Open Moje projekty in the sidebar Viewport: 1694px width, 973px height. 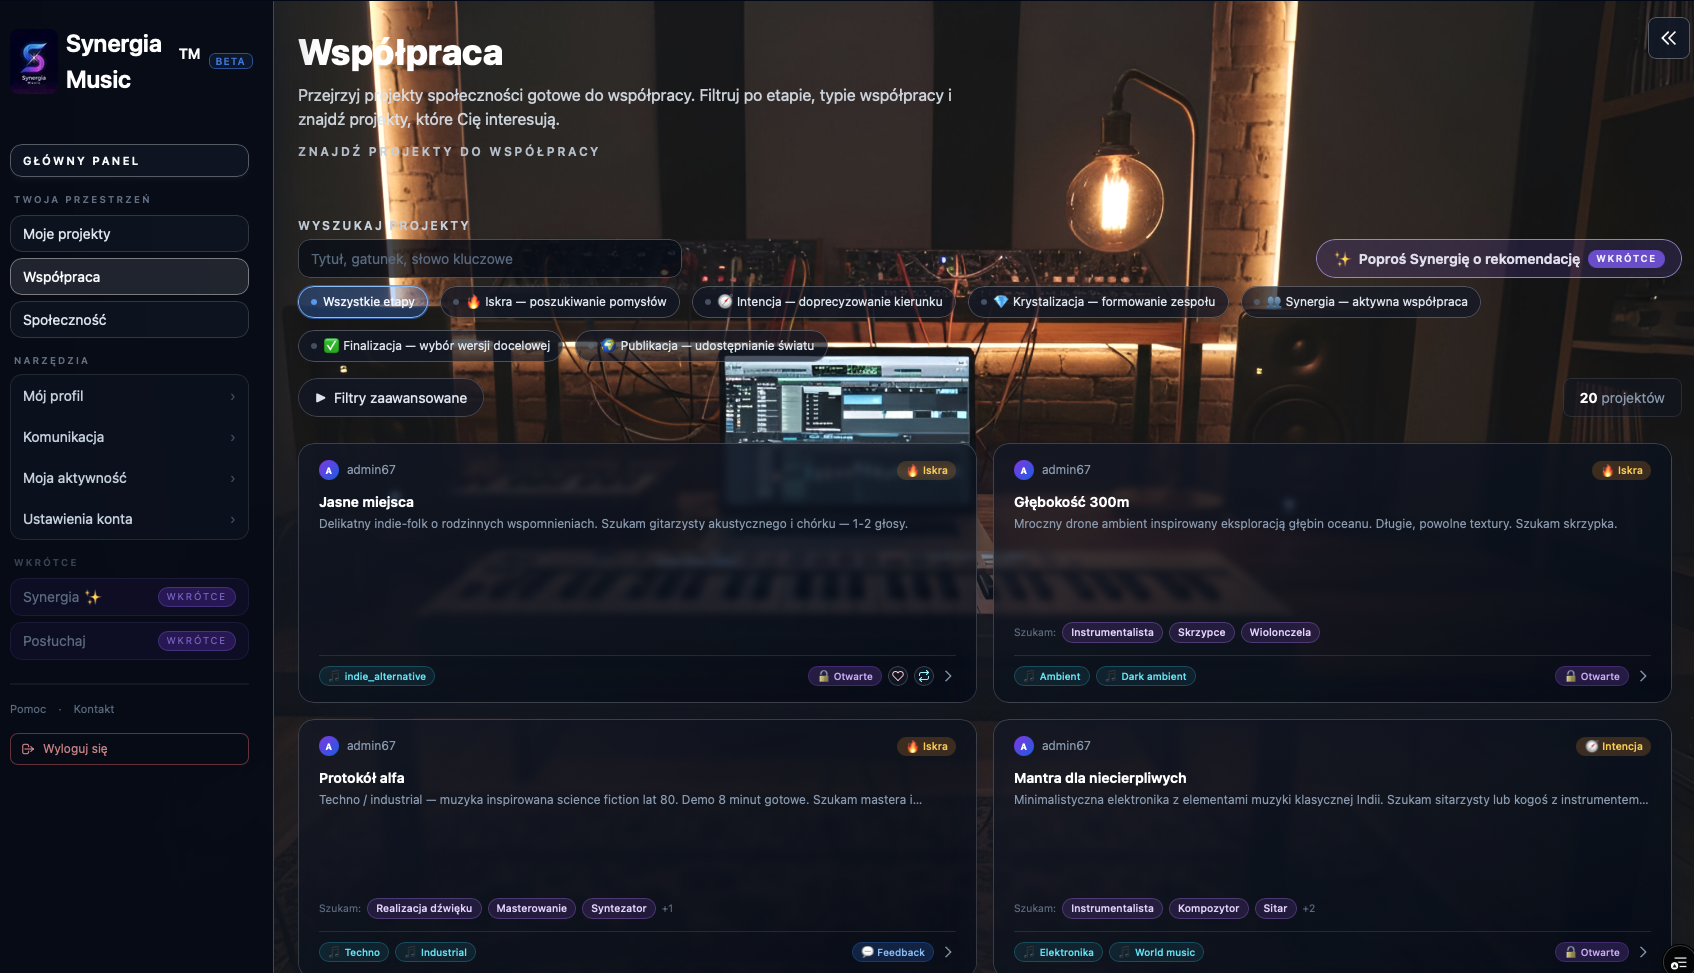pos(129,234)
